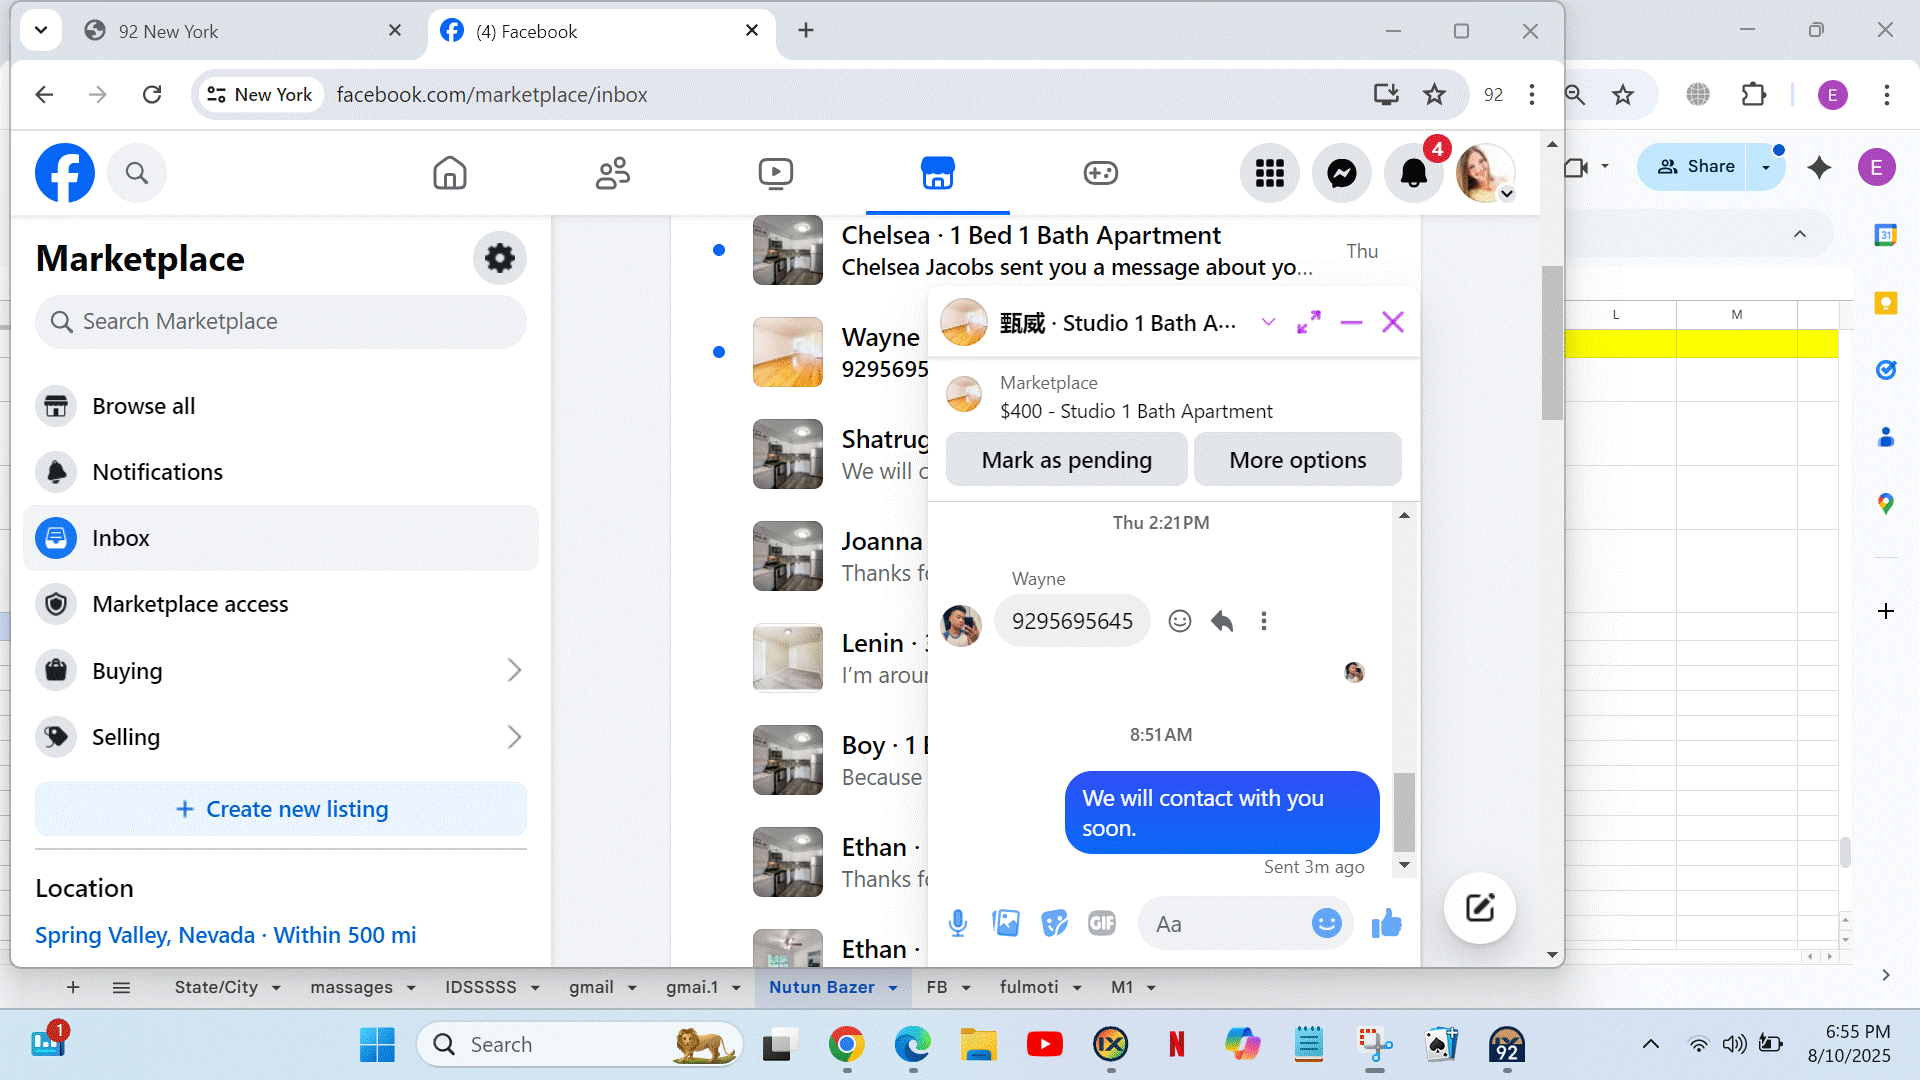1920x1080 pixels.
Task: Click the chat conversation scrollbar thumb
Action: click(x=1404, y=810)
